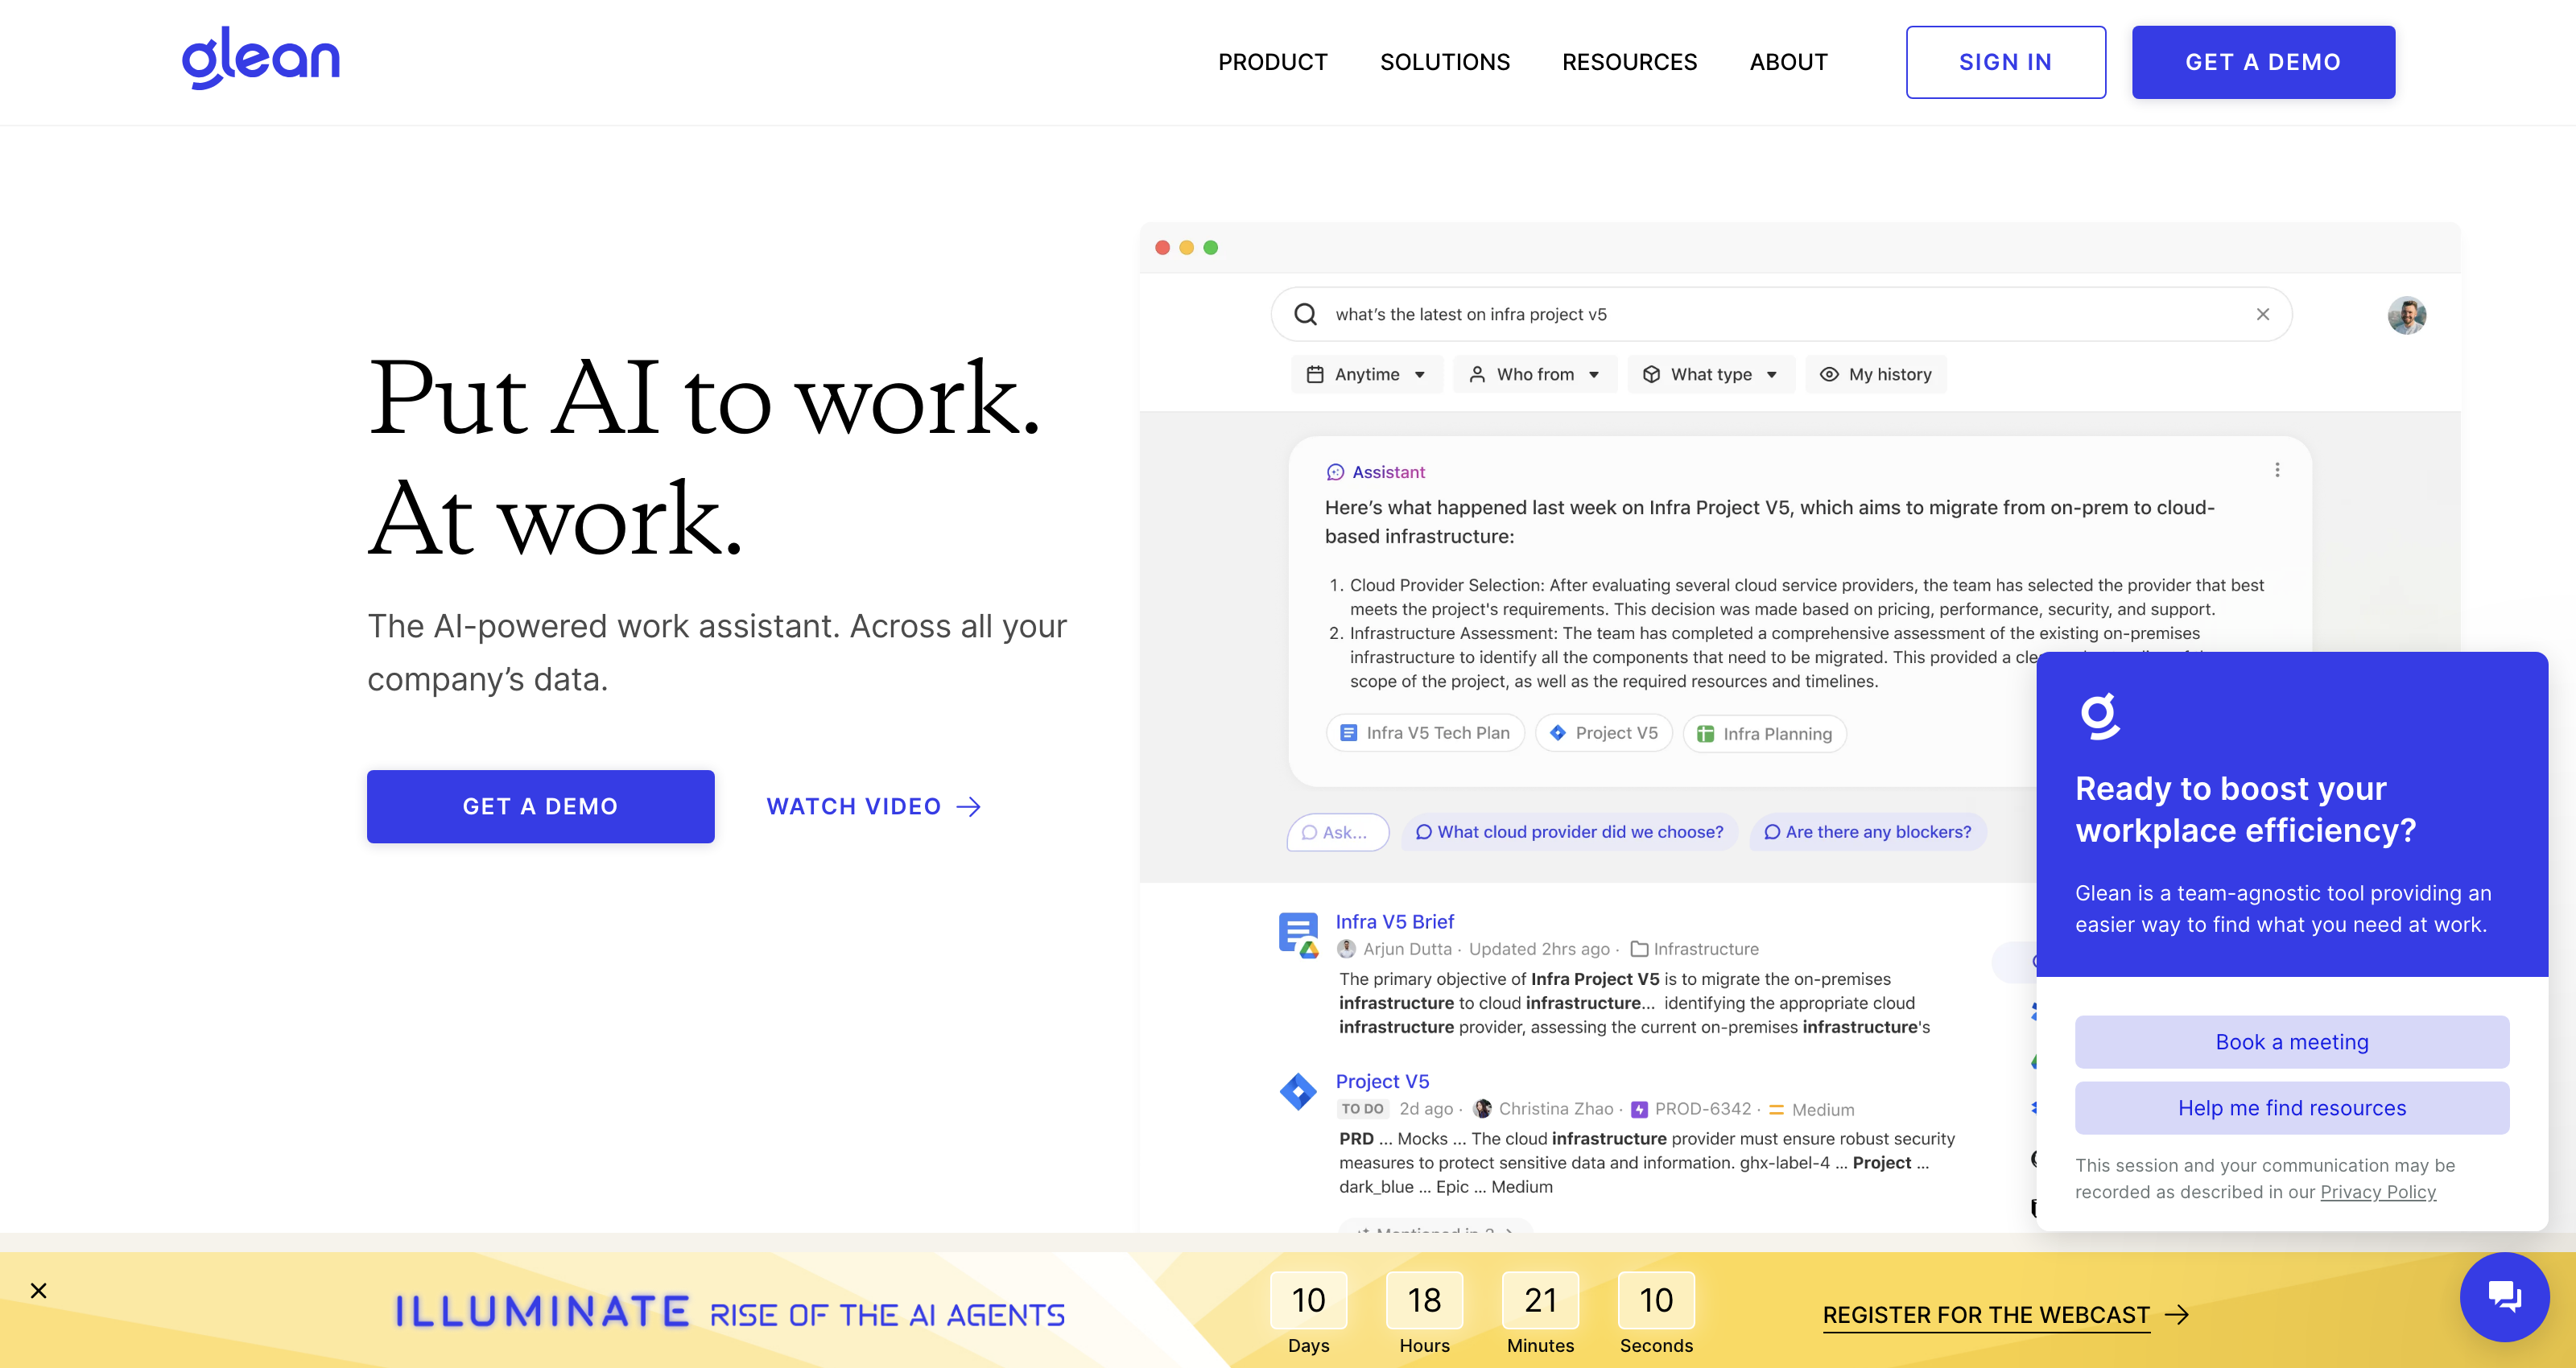Click the Project V5 Jira diamond icon

pos(1298,1091)
